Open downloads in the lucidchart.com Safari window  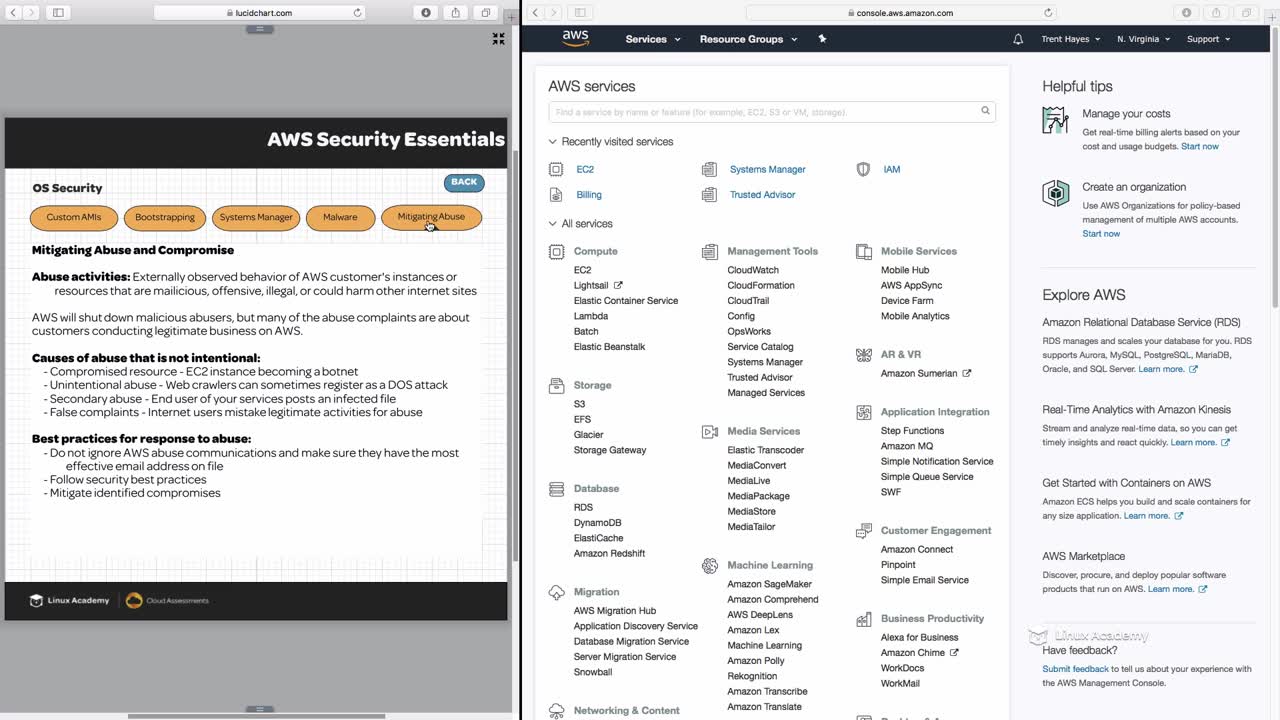tap(426, 13)
